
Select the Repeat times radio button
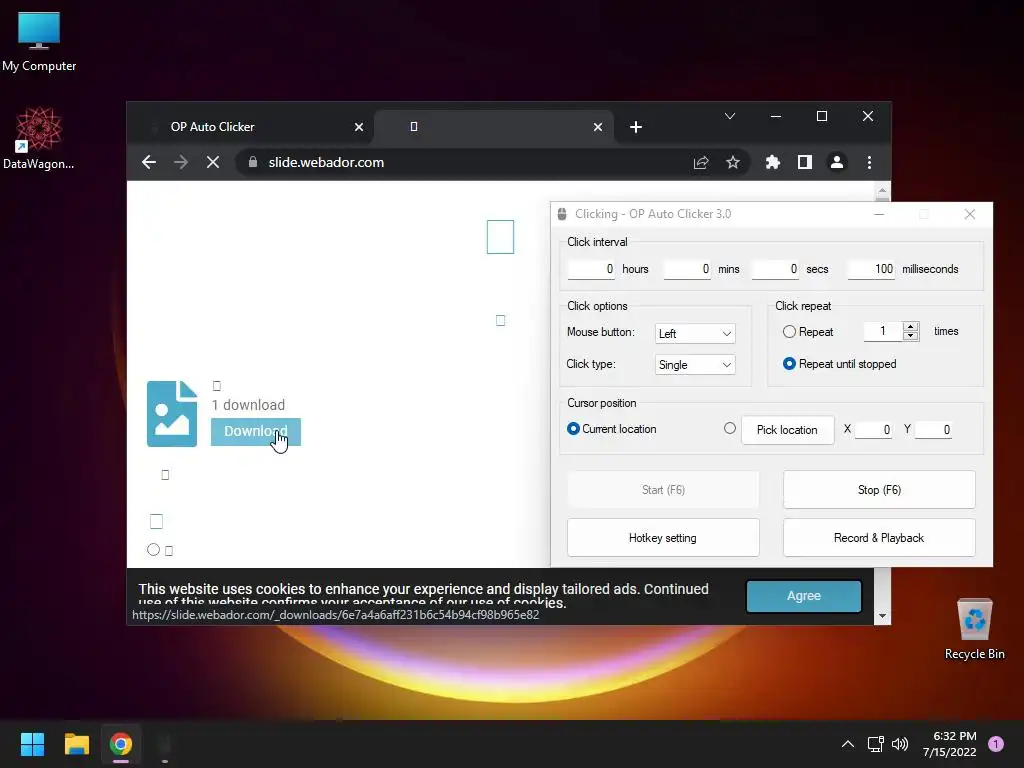click(x=789, y=332)
